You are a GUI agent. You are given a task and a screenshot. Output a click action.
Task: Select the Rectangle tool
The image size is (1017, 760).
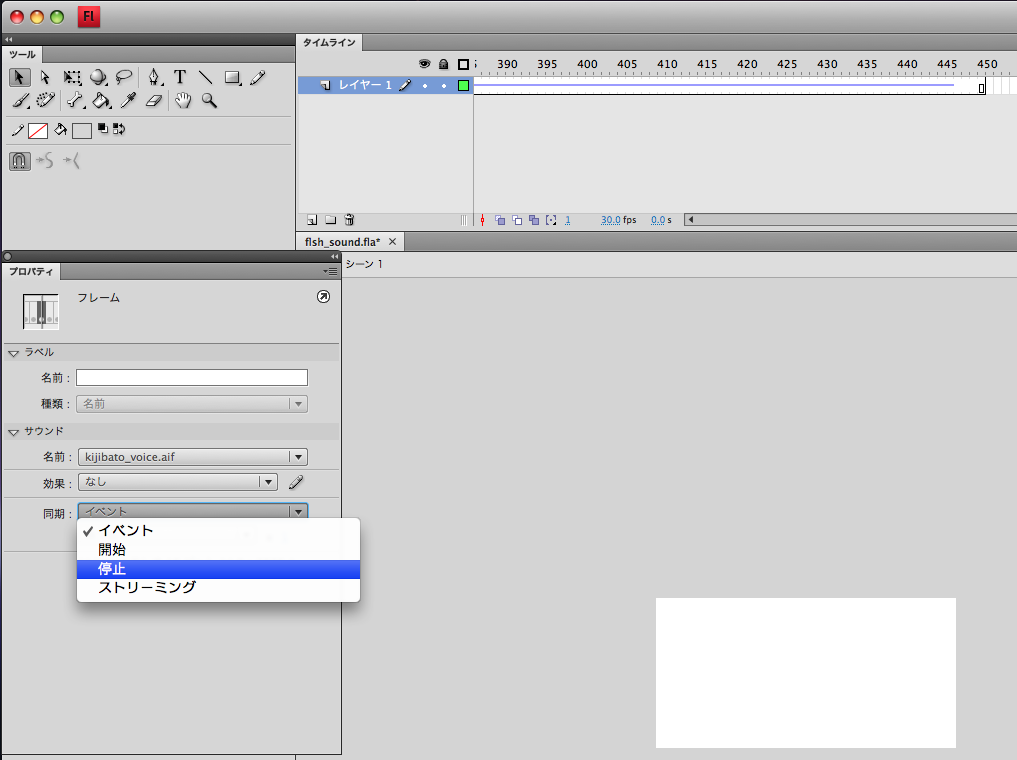coord(232,78)
